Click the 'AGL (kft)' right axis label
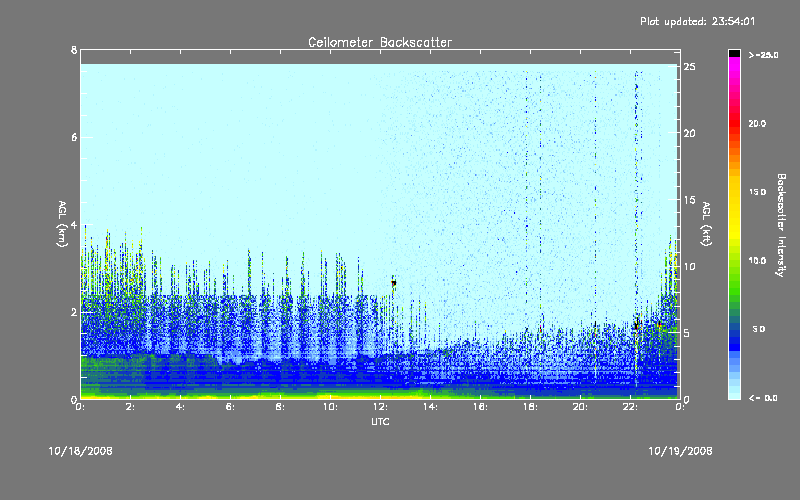The height and width of the screenshot is (500, 800). [707, 224]
